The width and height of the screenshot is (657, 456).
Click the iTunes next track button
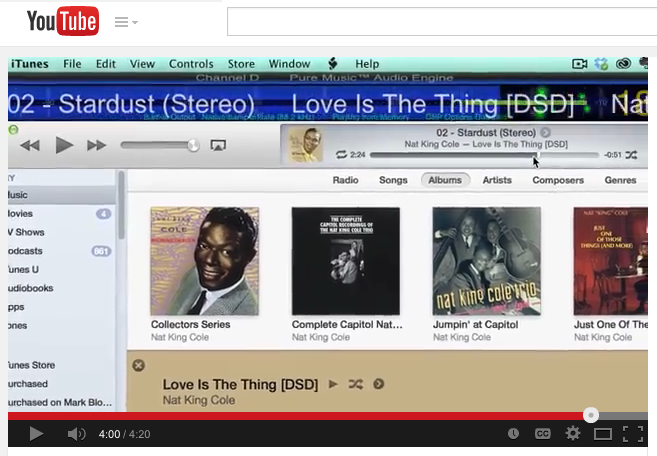[x=96, y=145]
